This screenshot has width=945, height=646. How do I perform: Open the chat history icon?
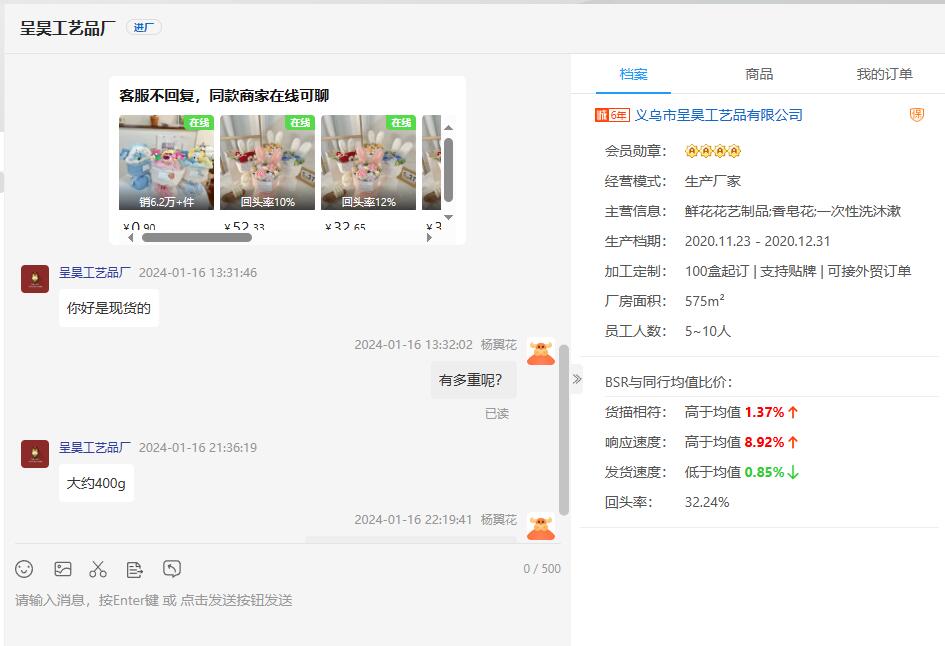172,569
